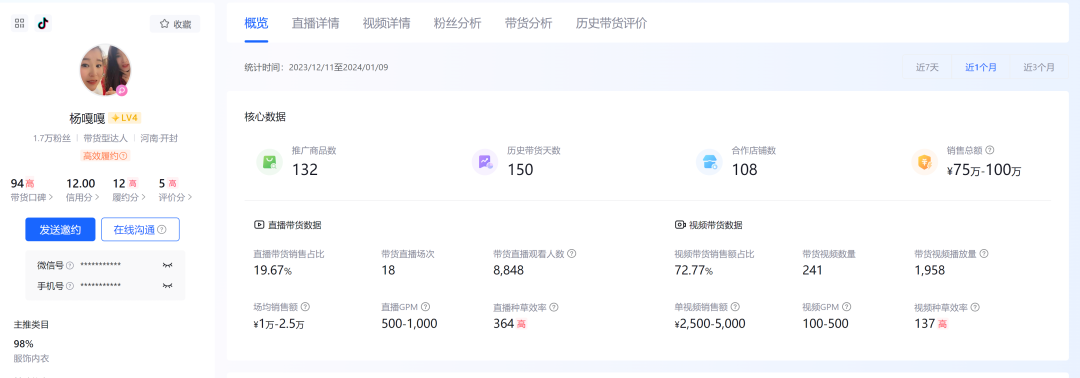Click help icon beside 场均销售额

click(306, 307)
